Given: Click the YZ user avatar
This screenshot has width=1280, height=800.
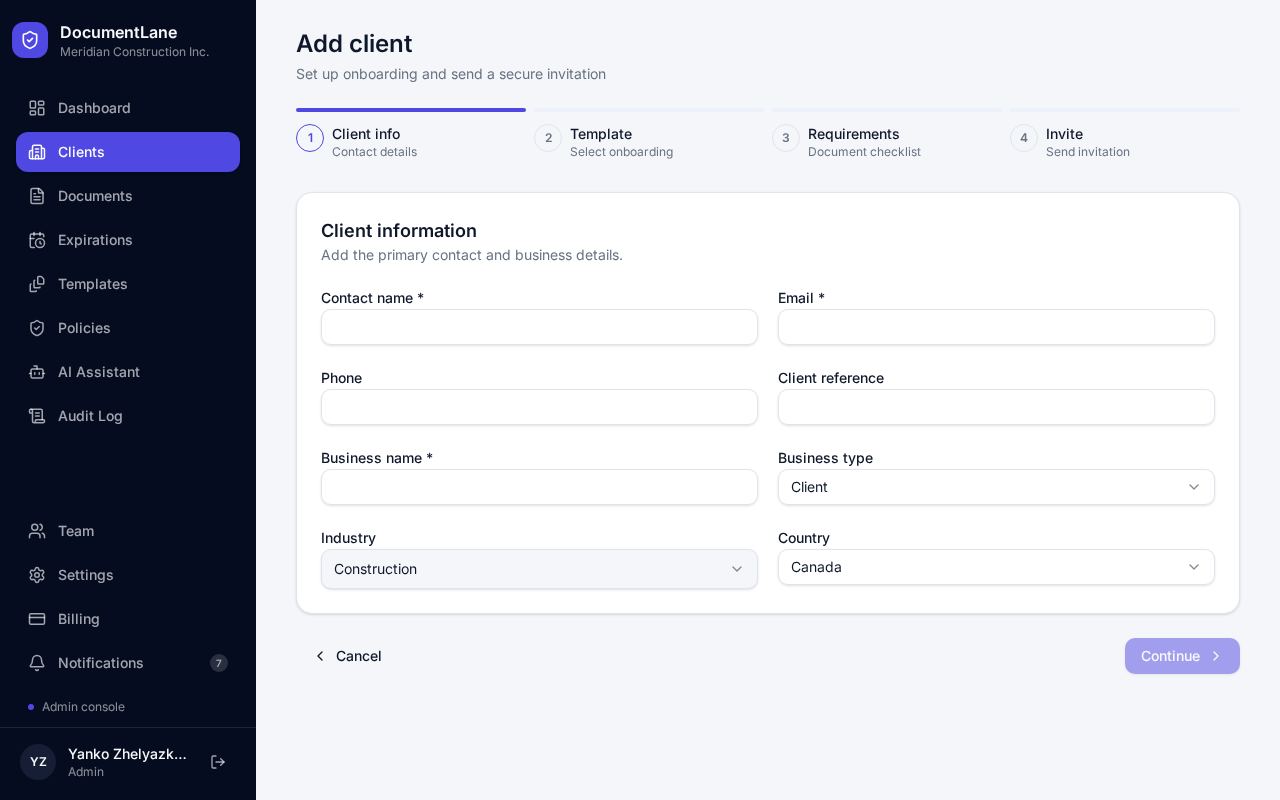Looking at the screenshot, I should click(x=38, y=762).
